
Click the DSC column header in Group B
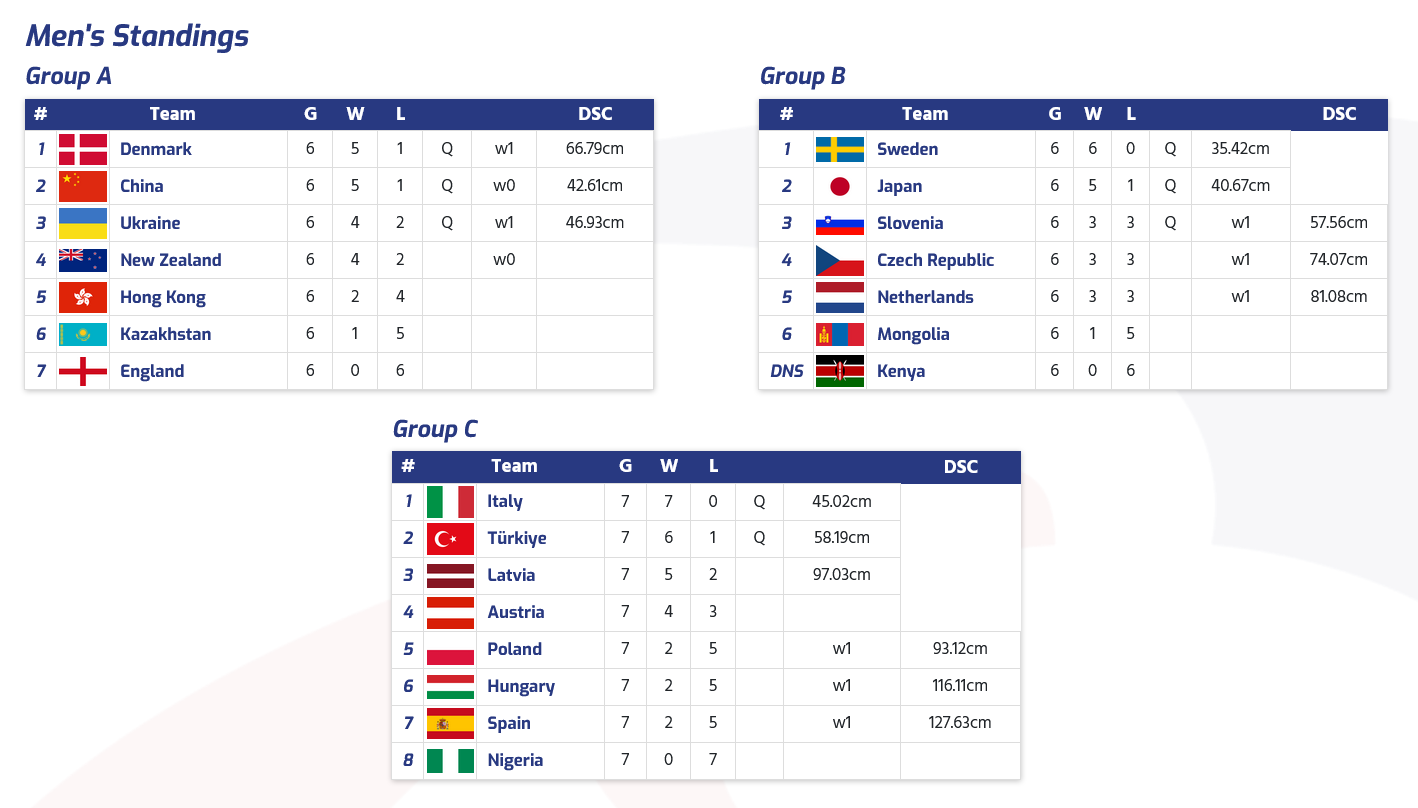pos(1339,114)
